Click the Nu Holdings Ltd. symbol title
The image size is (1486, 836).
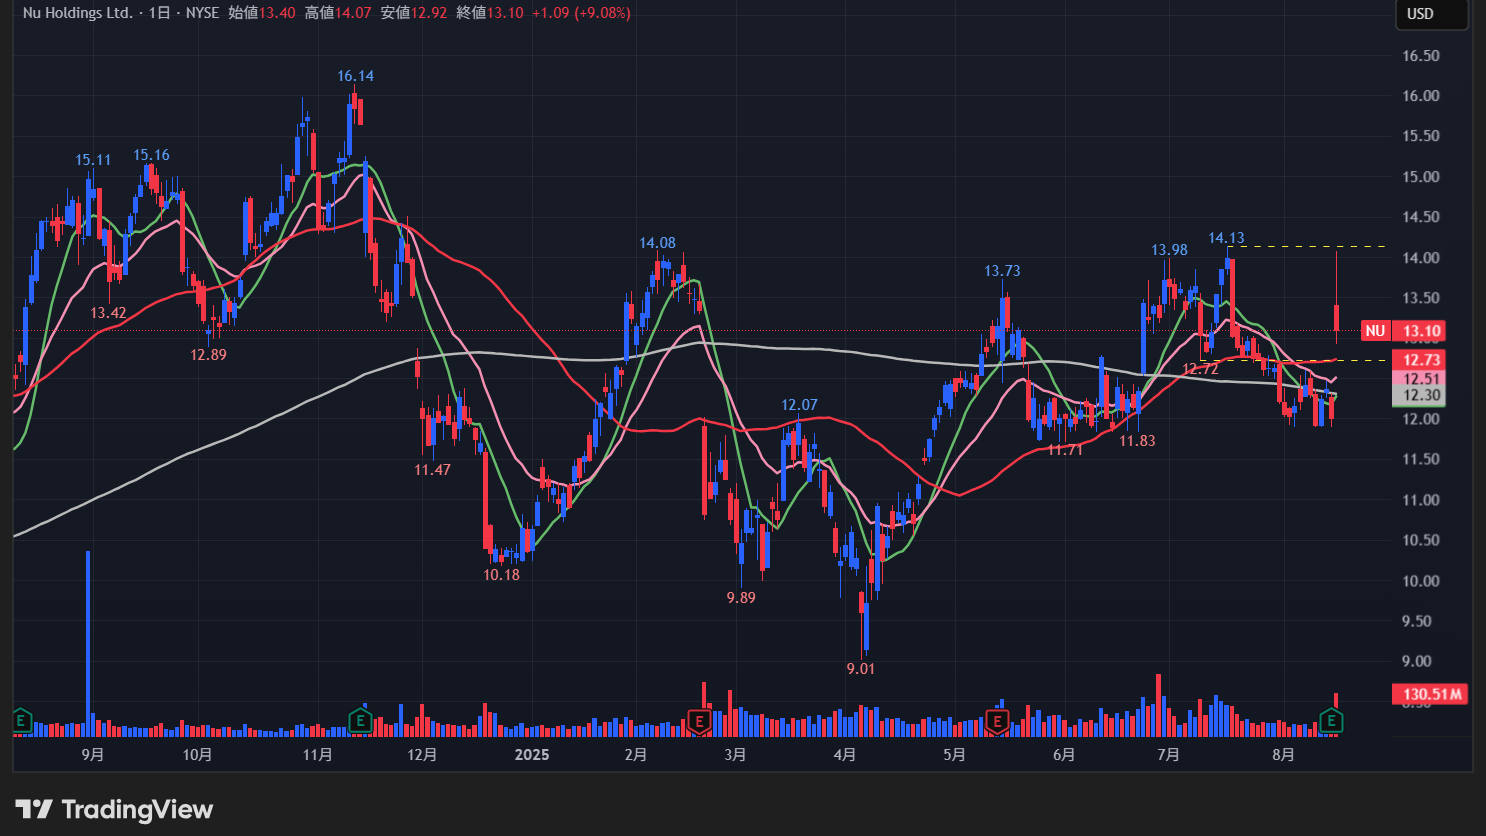[x=78, y=13]
